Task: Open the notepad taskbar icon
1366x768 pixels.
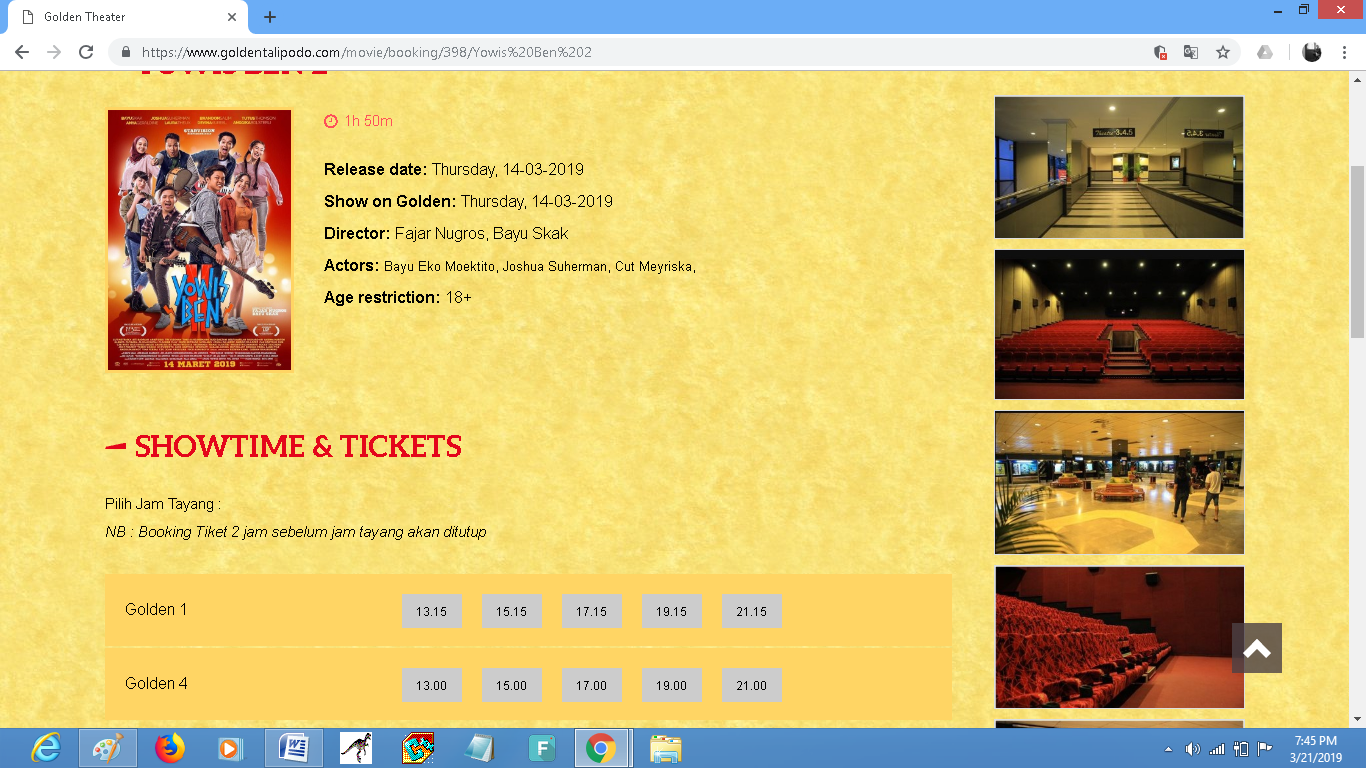Action: coord(480,748)
